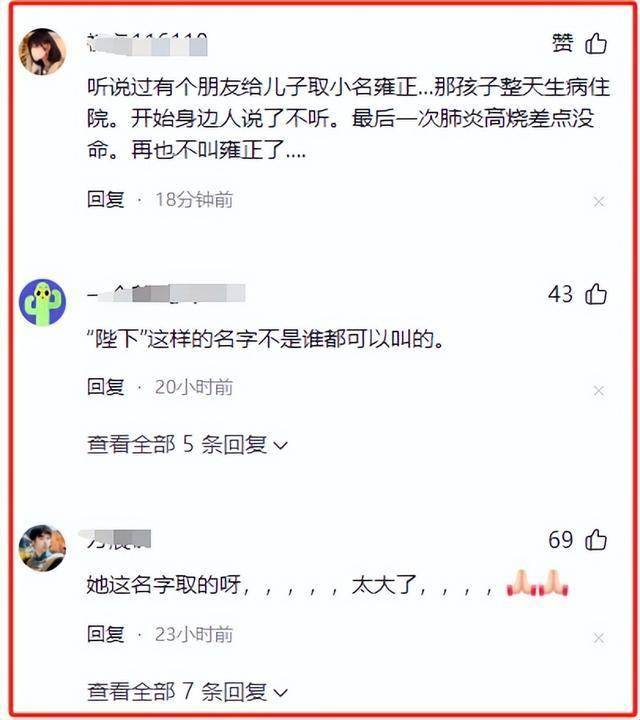Viewport: 640px width, 720px height.
Task: Like the 雍正 comment via thumbs-up icon
Action: 596,44
